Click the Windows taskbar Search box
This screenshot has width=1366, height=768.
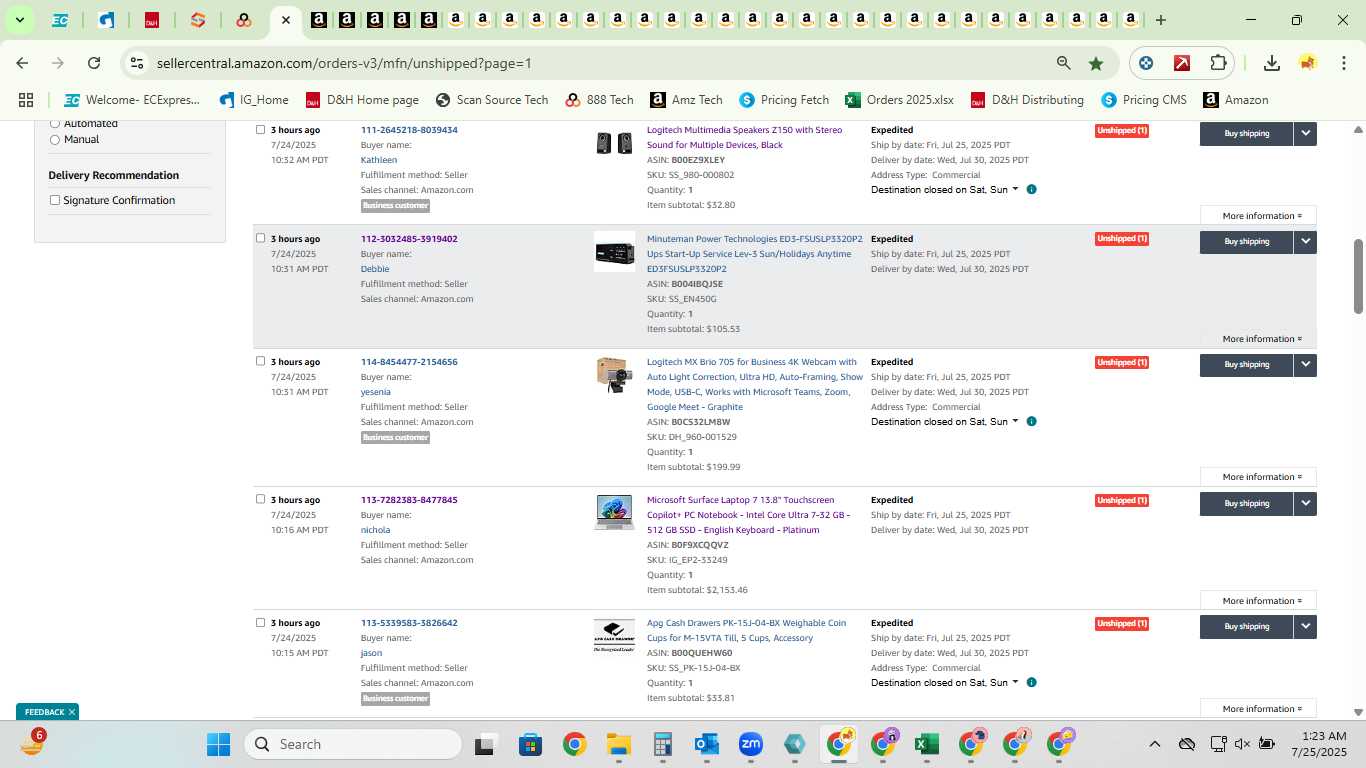point(353,744)
